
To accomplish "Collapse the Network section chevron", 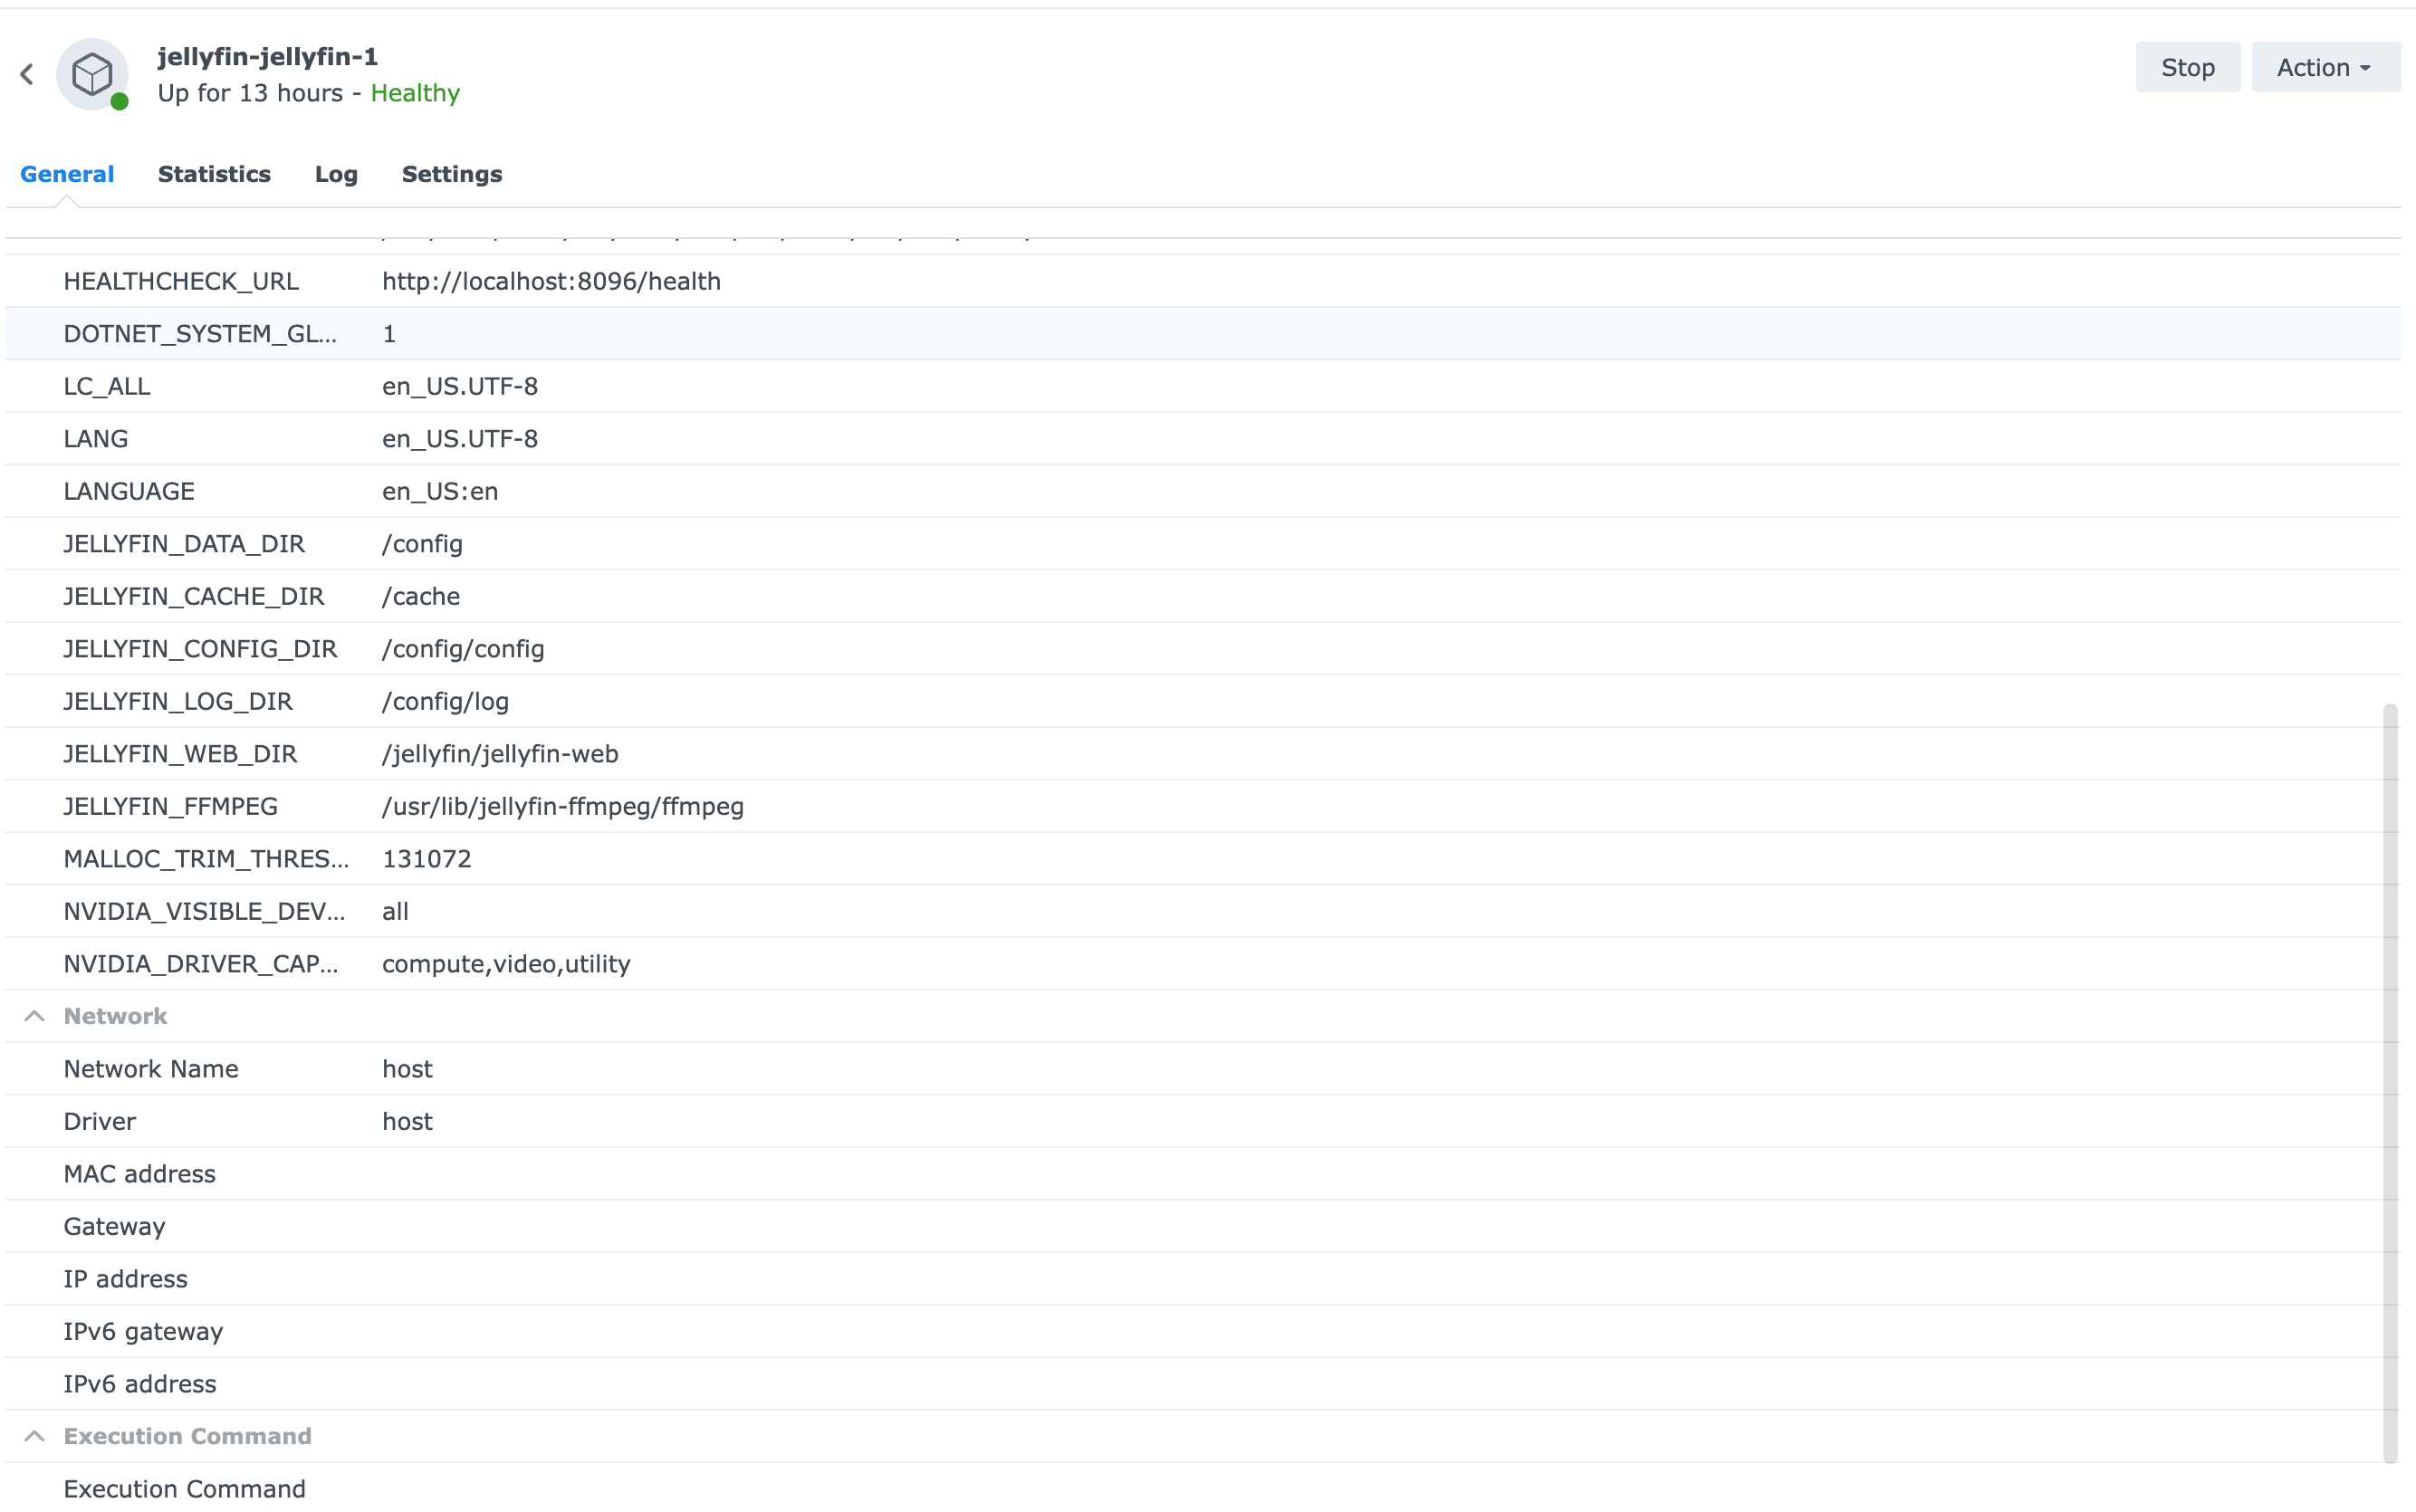I will point(34,1016).
